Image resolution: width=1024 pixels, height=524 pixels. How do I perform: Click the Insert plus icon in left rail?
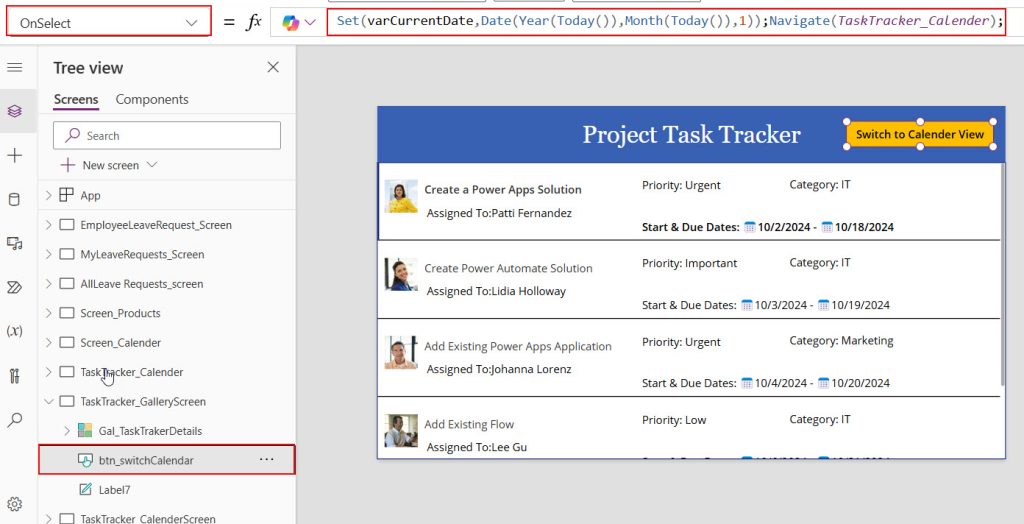(14, 156)
